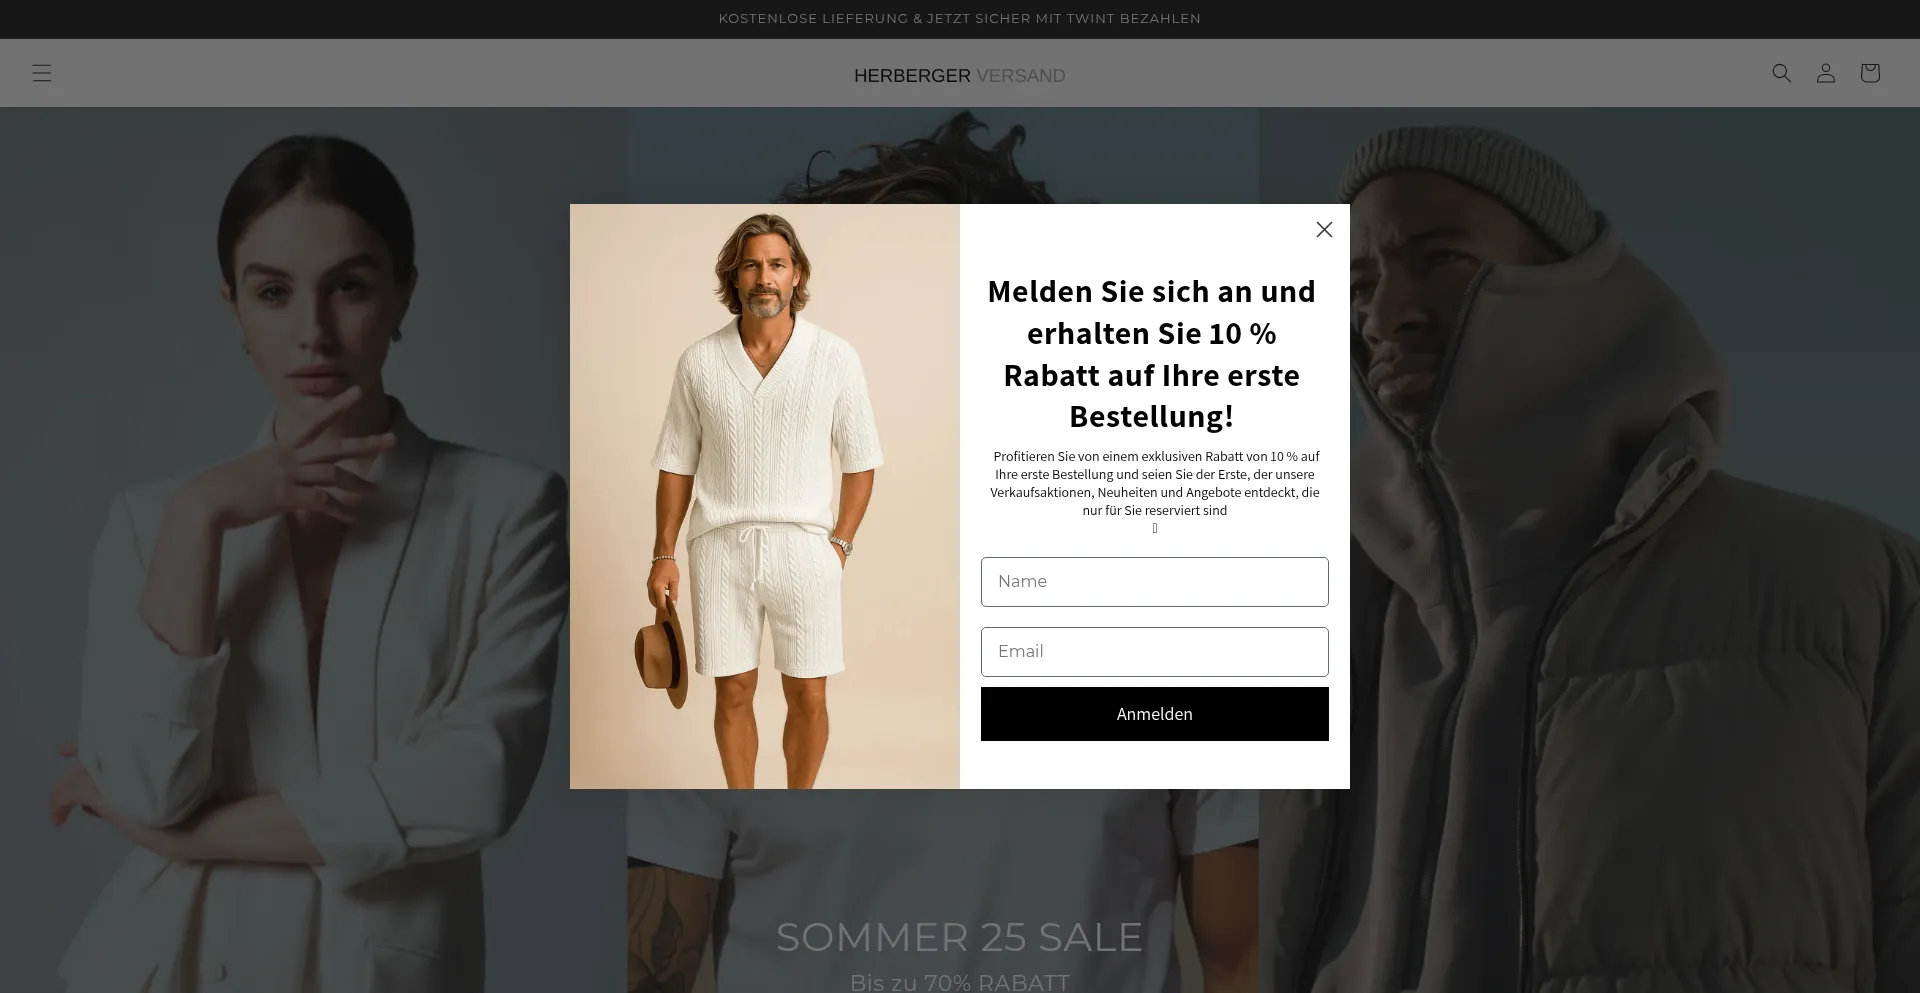
Task: Open the hamburger navigation menu
Action: 41,73
